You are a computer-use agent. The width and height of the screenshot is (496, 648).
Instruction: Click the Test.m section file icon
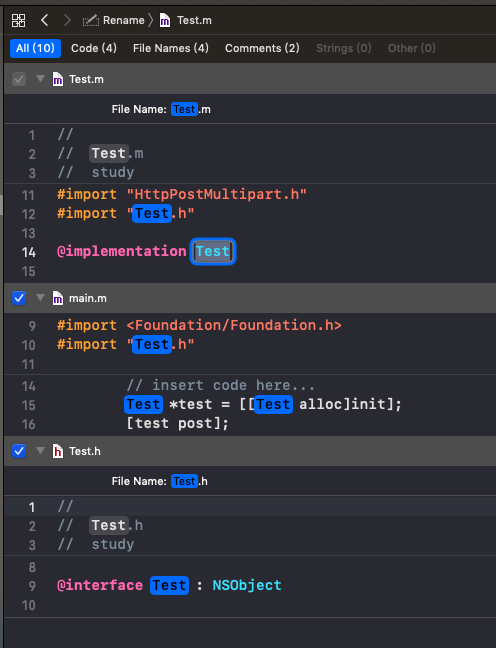point(58,79)
